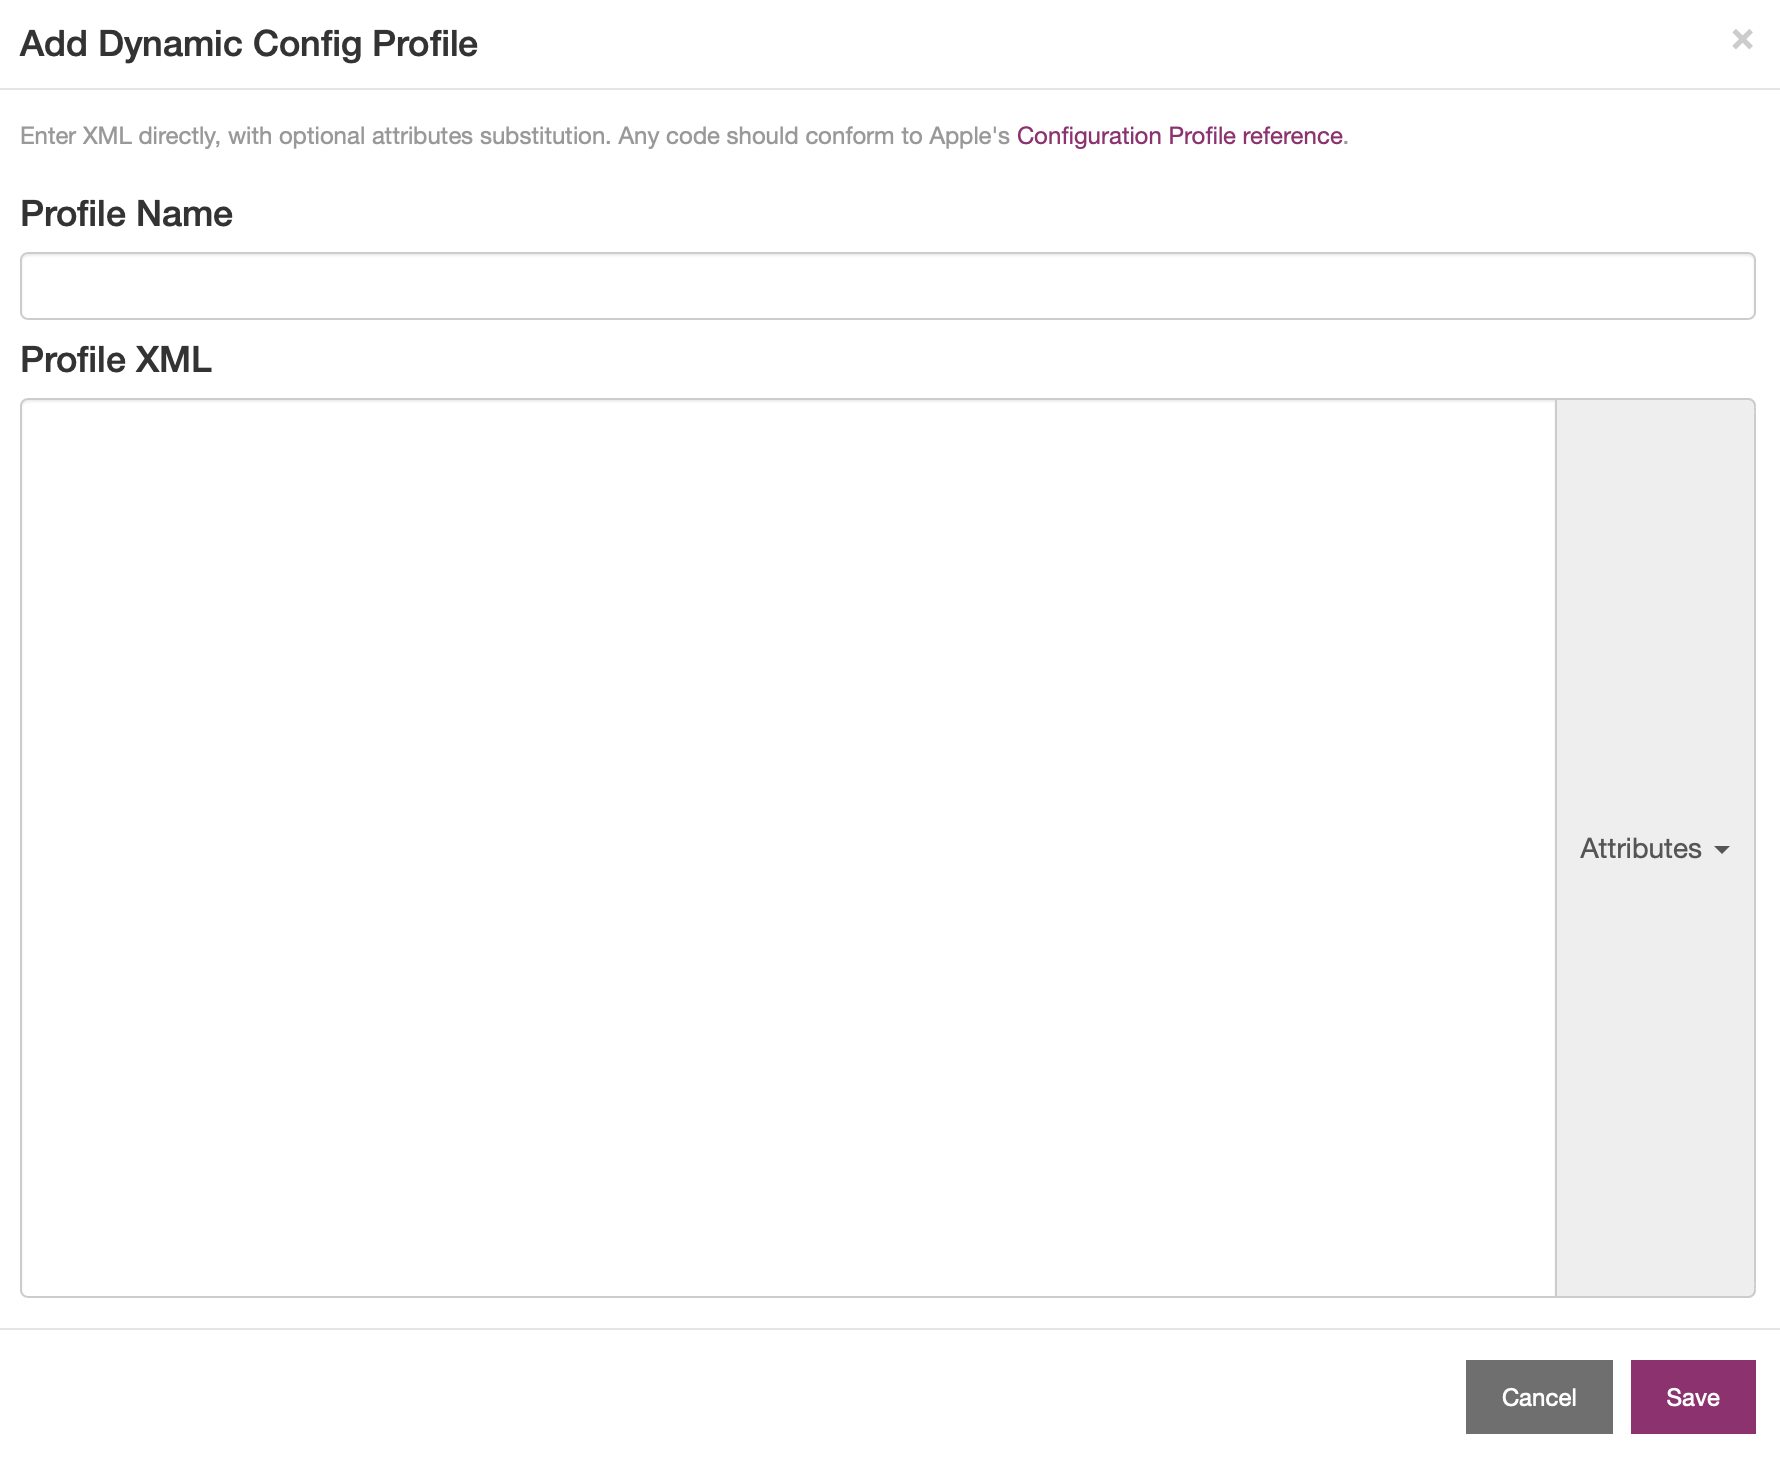The image size is (1780, 1458).
Task: Dismiss the Add Dynamic Config Profile modal
Action: [1742, 39]
